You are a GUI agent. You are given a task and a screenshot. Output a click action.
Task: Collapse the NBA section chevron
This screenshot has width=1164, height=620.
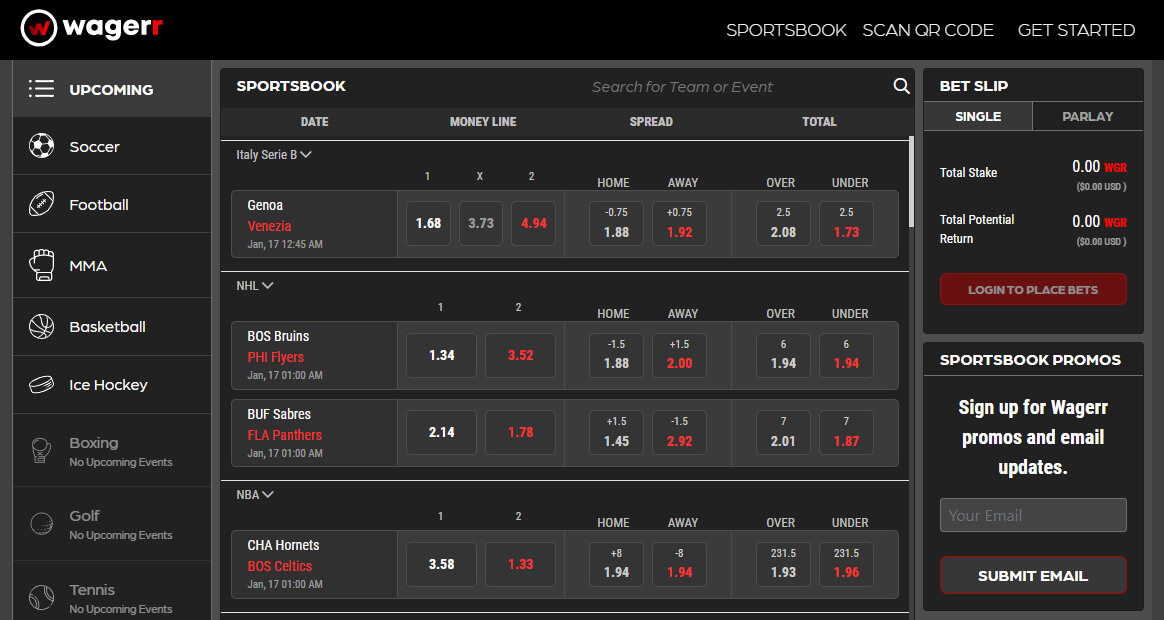coord(268,494)
